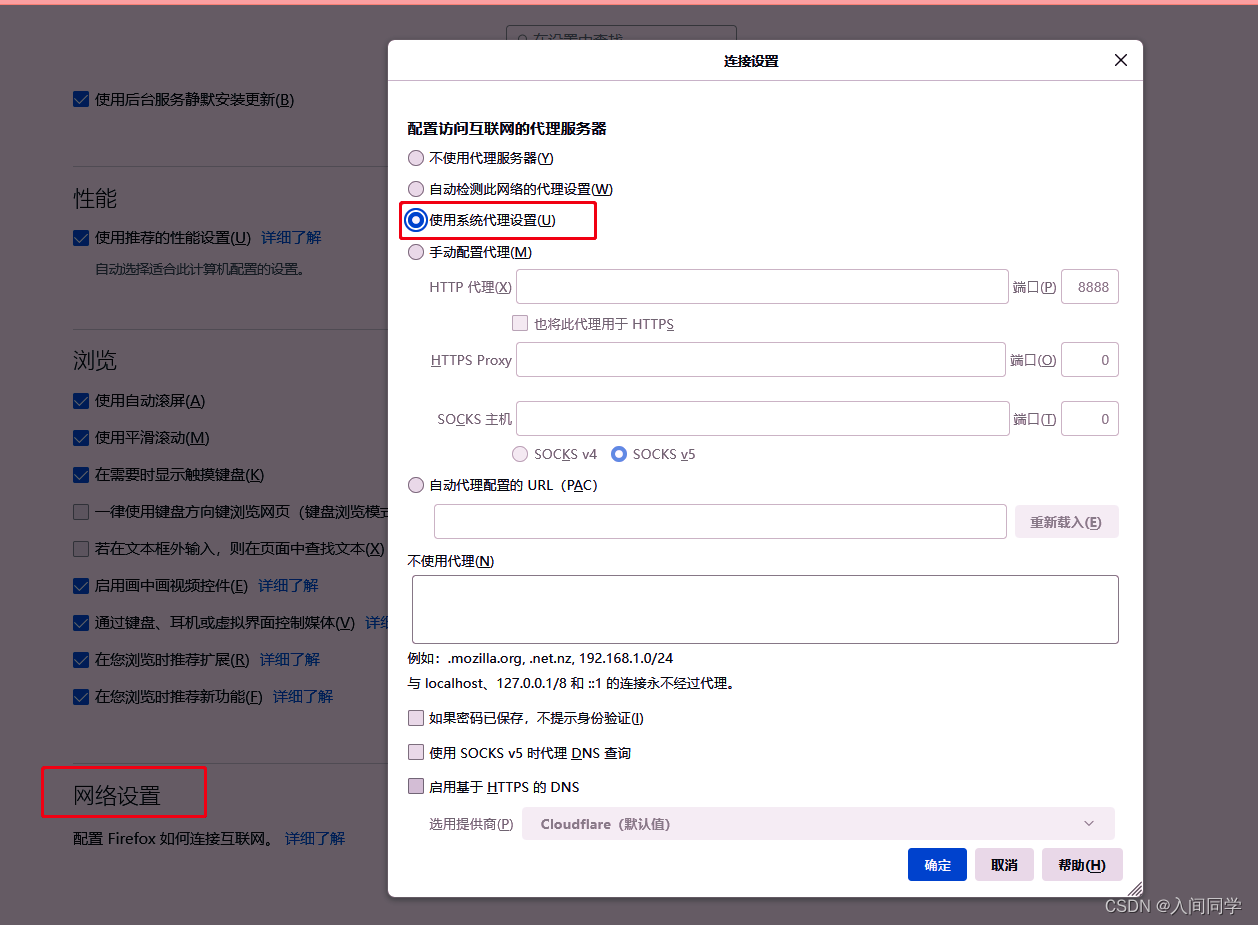The width and height of the screenshot is (1258, 925).
Task: Select 自动检测此网络的代理设置 option
Action: point(416,189)
